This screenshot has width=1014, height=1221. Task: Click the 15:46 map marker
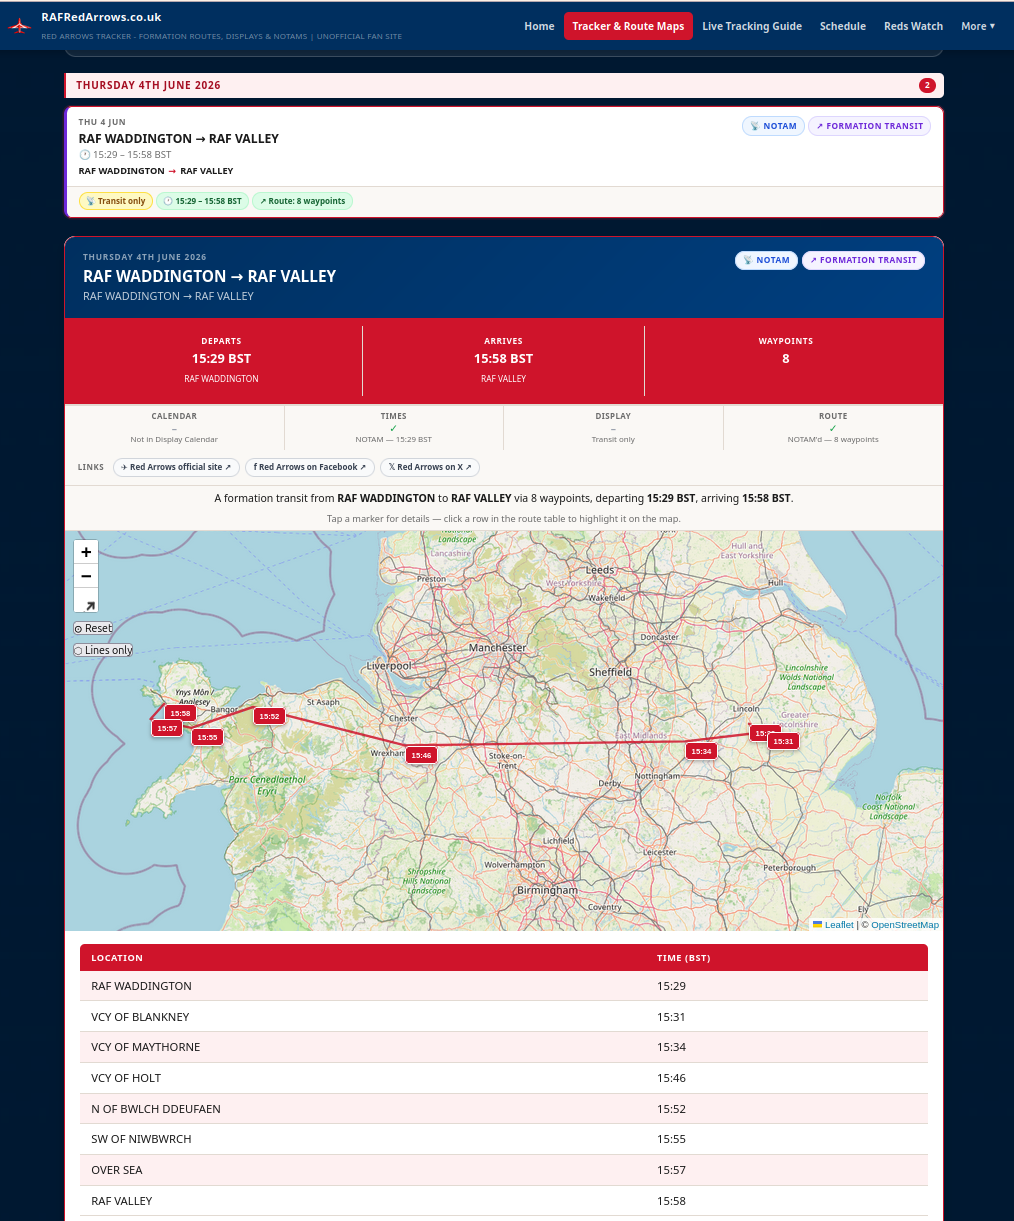click(x=421, y=756)
